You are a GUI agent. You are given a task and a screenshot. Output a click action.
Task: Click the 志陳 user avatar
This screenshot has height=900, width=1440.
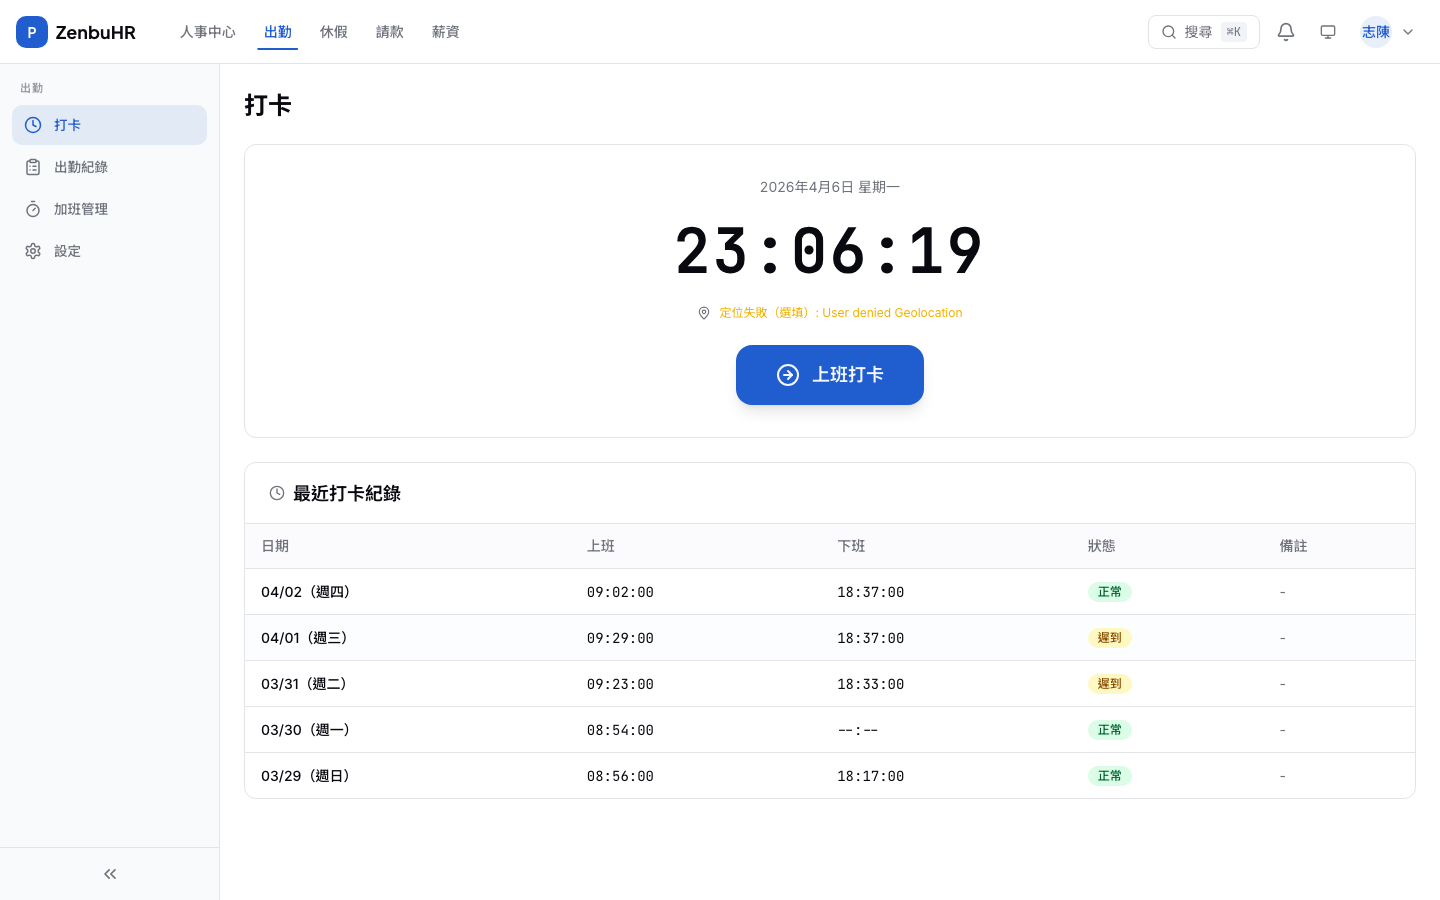pos(1376,32)
